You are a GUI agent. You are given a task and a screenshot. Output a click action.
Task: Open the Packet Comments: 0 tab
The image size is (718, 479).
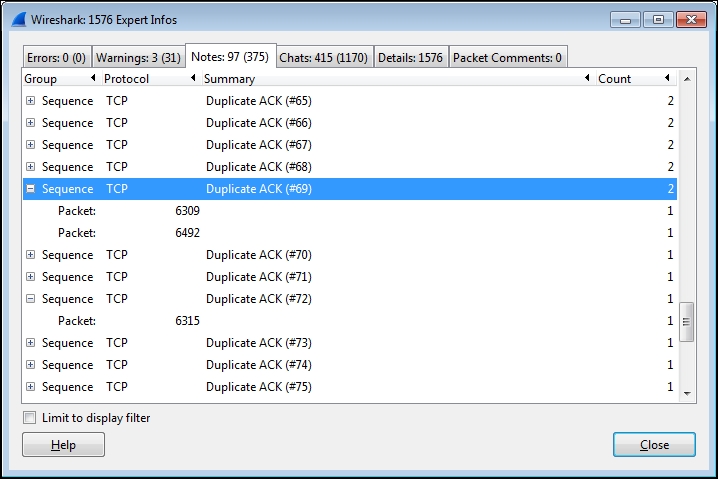pyautogui.click(x=508, y=58)
